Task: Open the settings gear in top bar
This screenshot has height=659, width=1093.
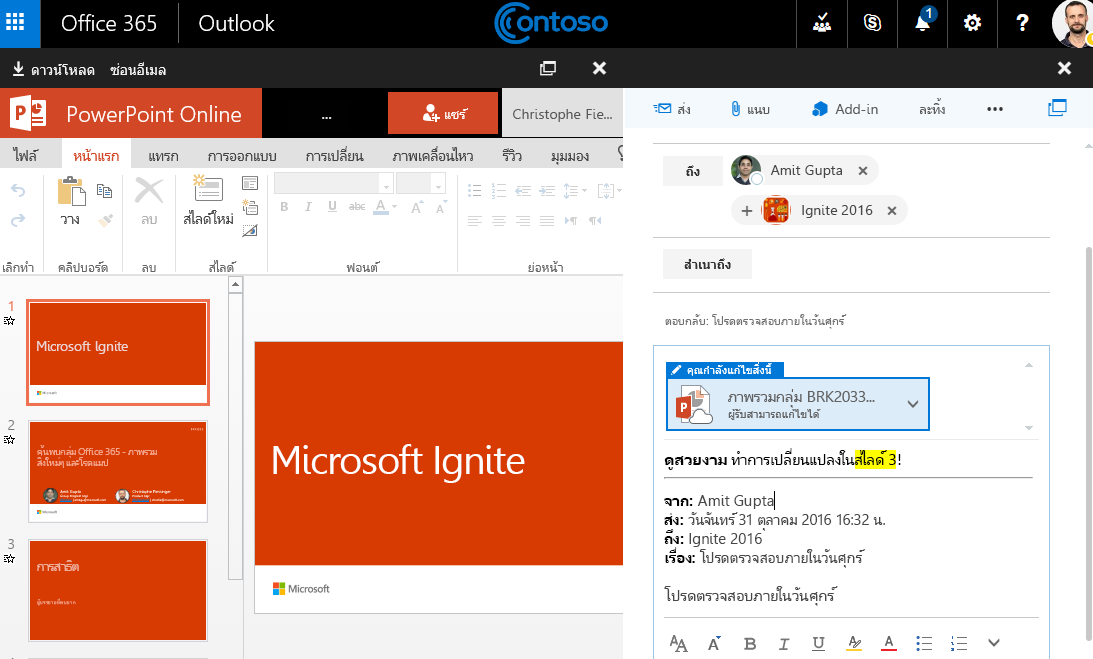Action: point(972,23)
